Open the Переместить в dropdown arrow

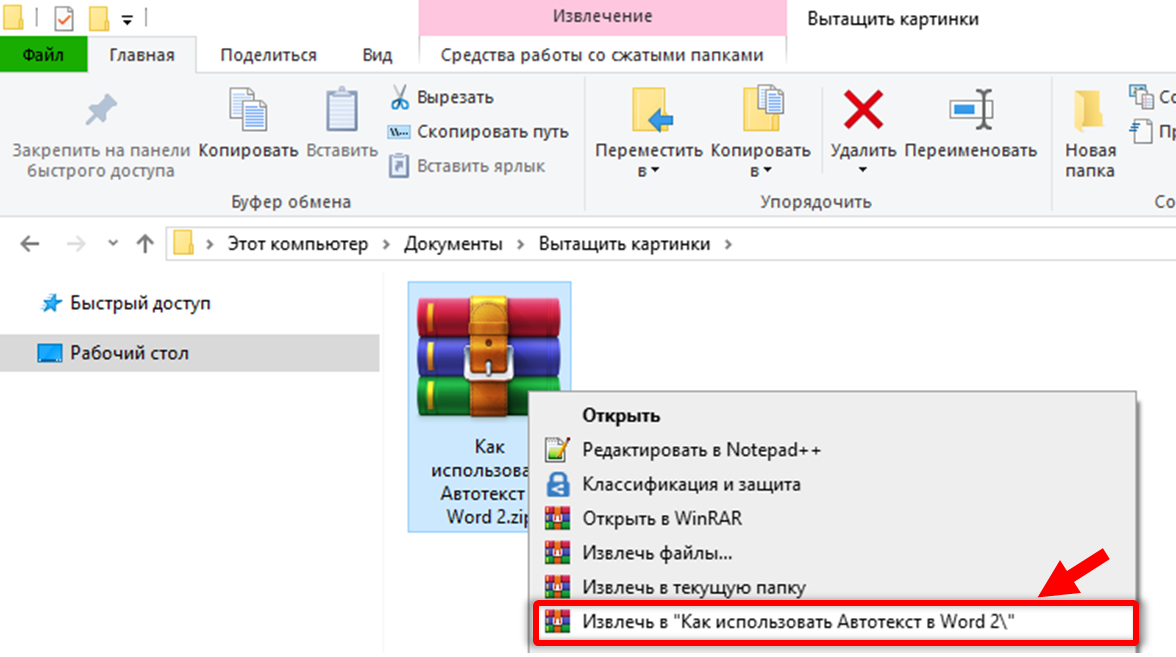click(x=655, y=171)
